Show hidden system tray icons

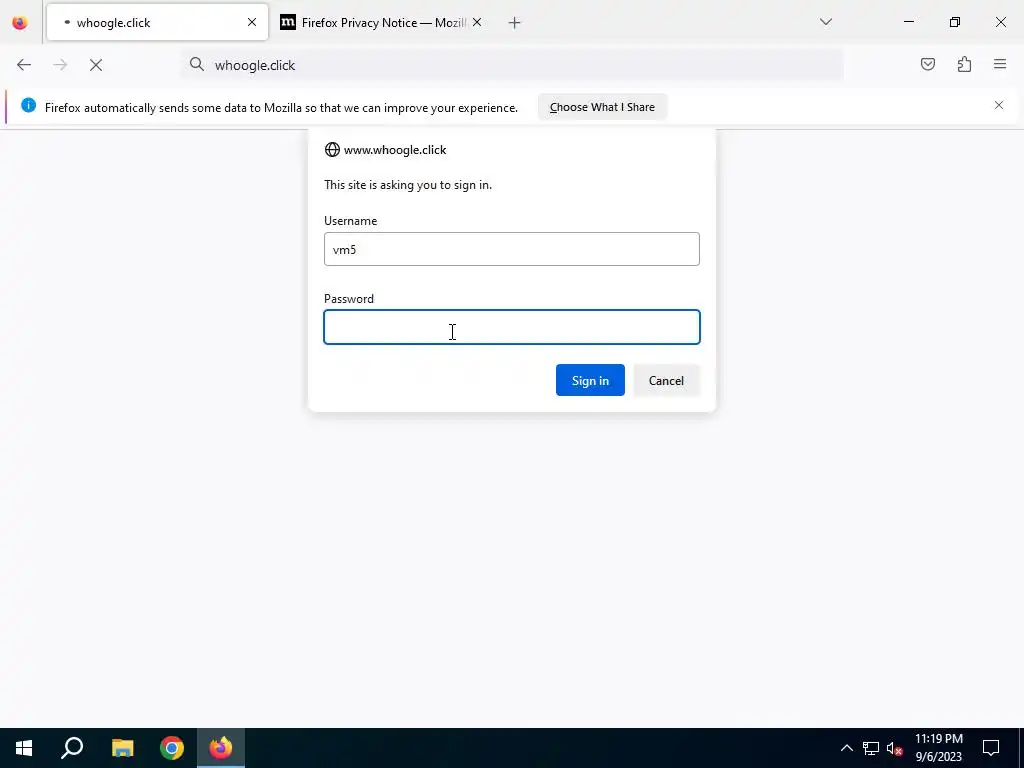coord(846,748)
